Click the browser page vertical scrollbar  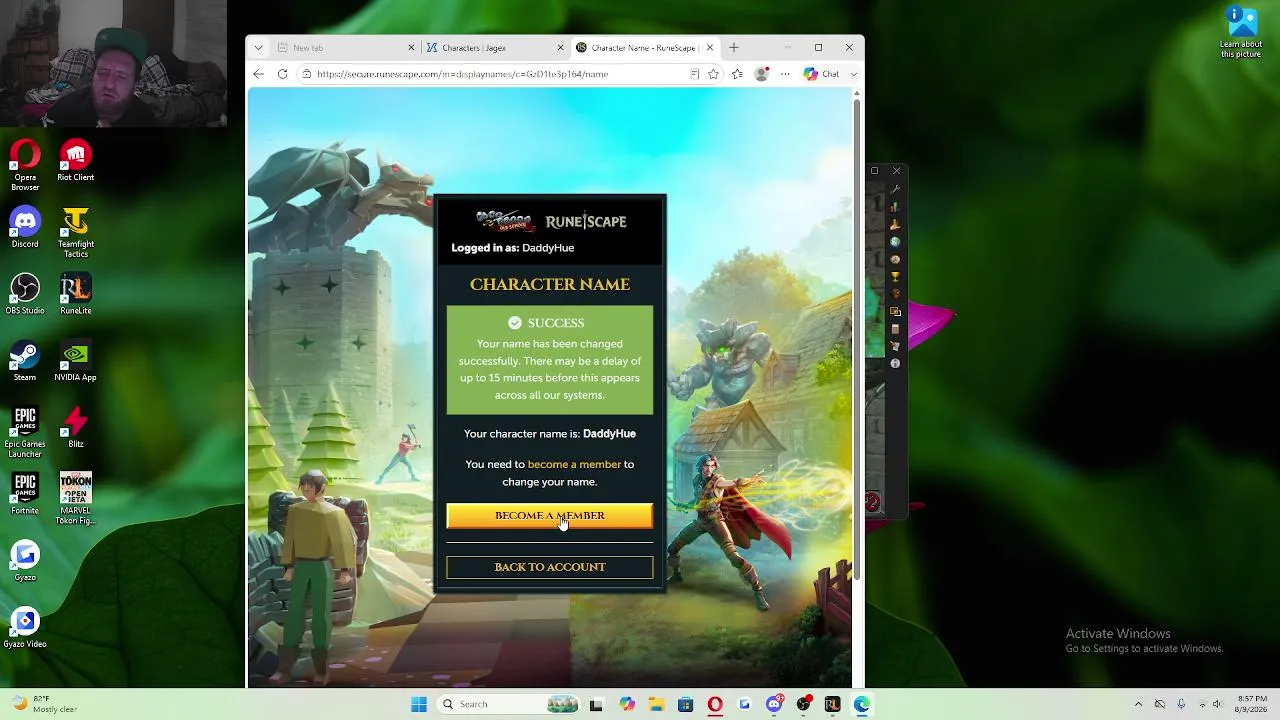[856, 340]
